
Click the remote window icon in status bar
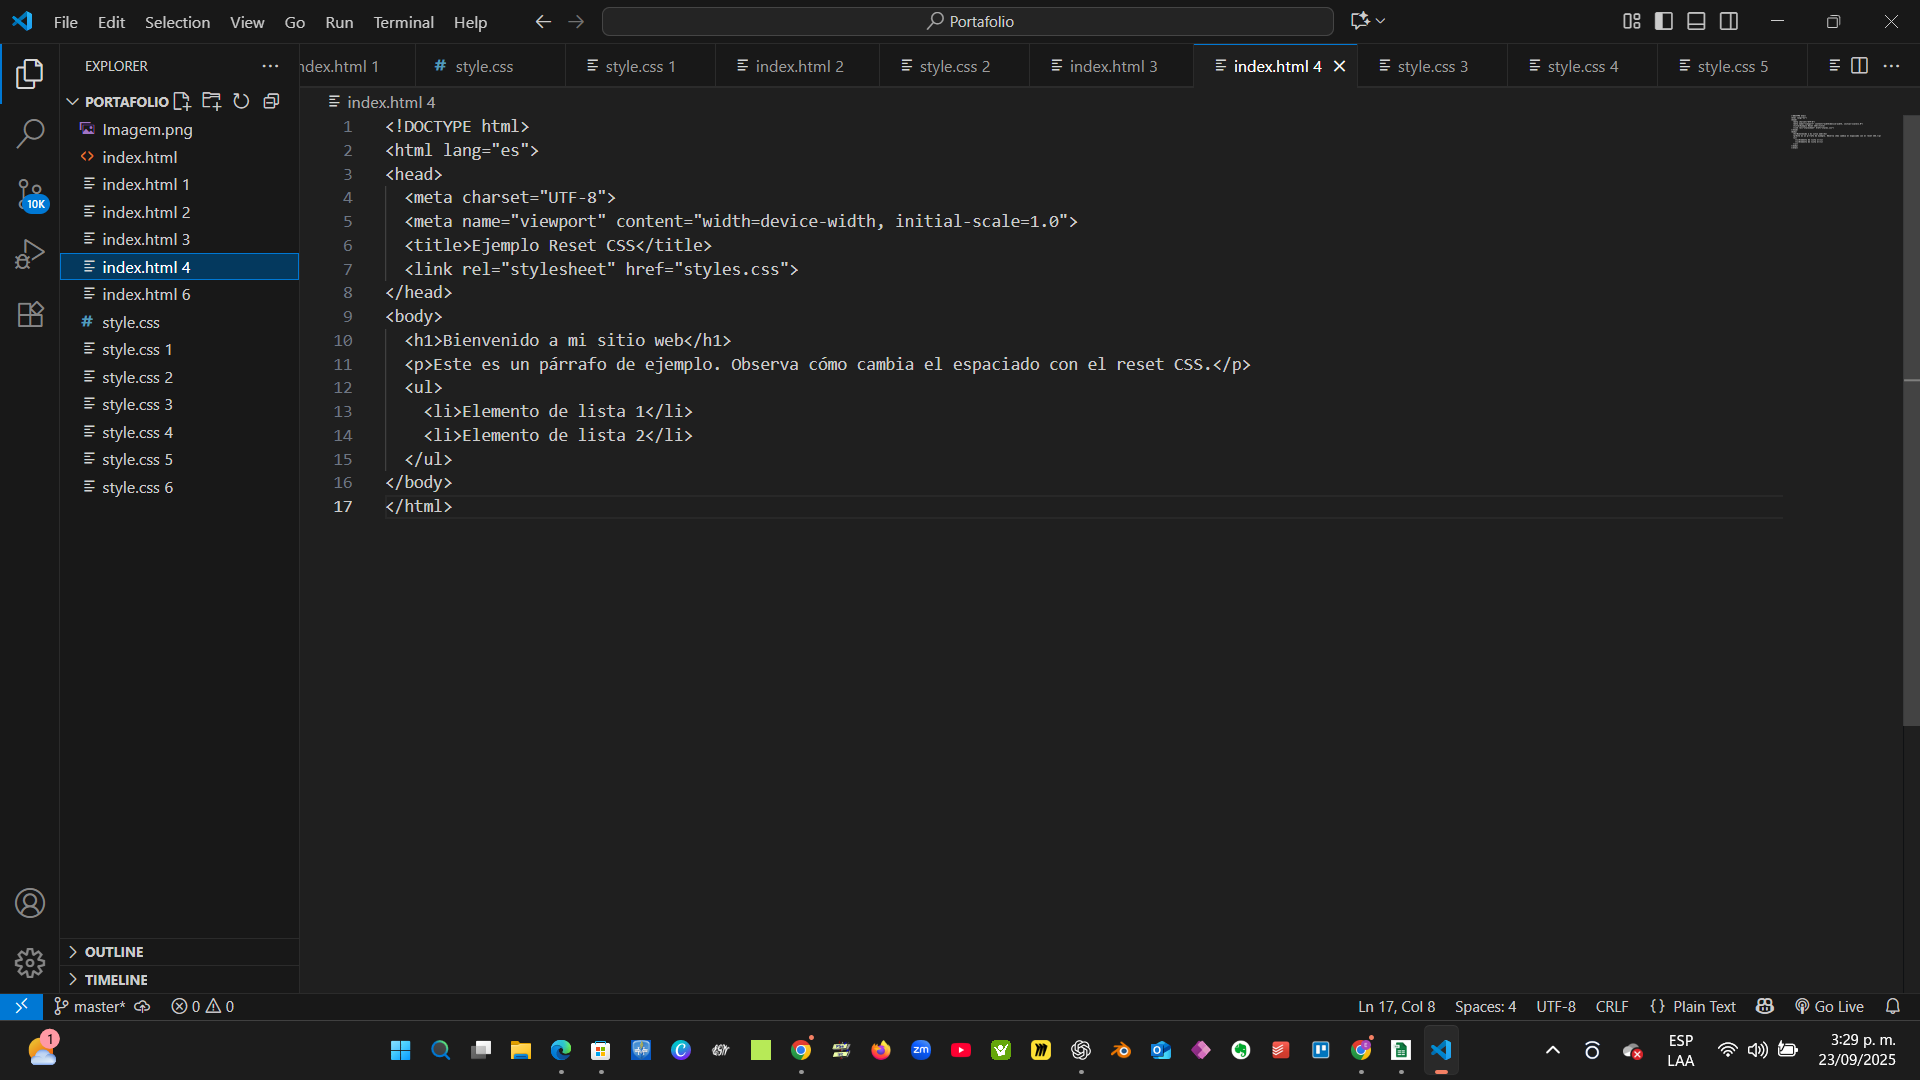point(21,1006)
